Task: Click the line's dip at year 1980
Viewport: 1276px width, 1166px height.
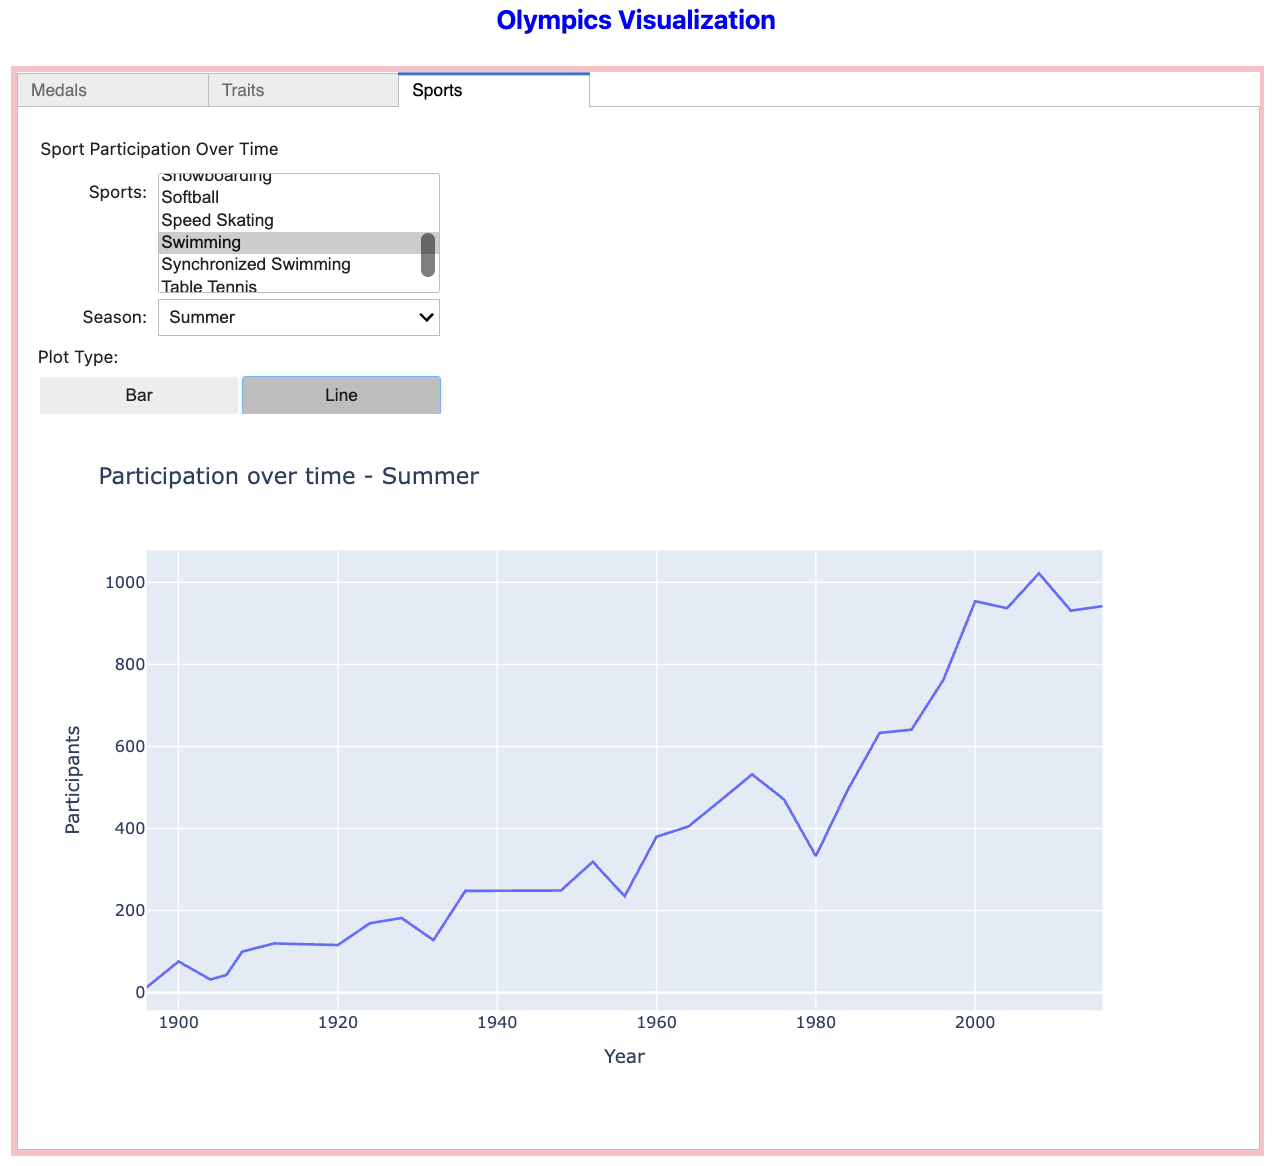Action: click(816, 855)
